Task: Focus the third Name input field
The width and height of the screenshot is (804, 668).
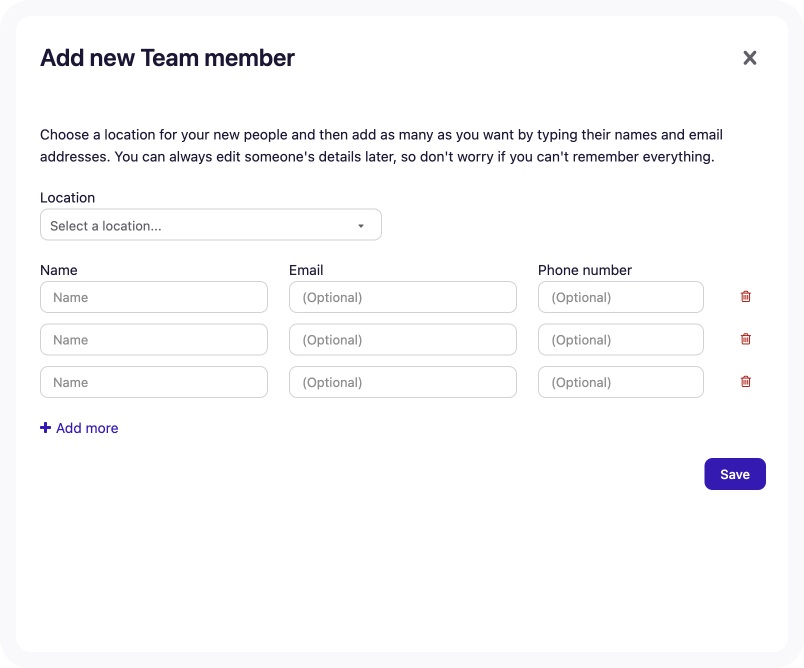Action: [x=153, y=381]
